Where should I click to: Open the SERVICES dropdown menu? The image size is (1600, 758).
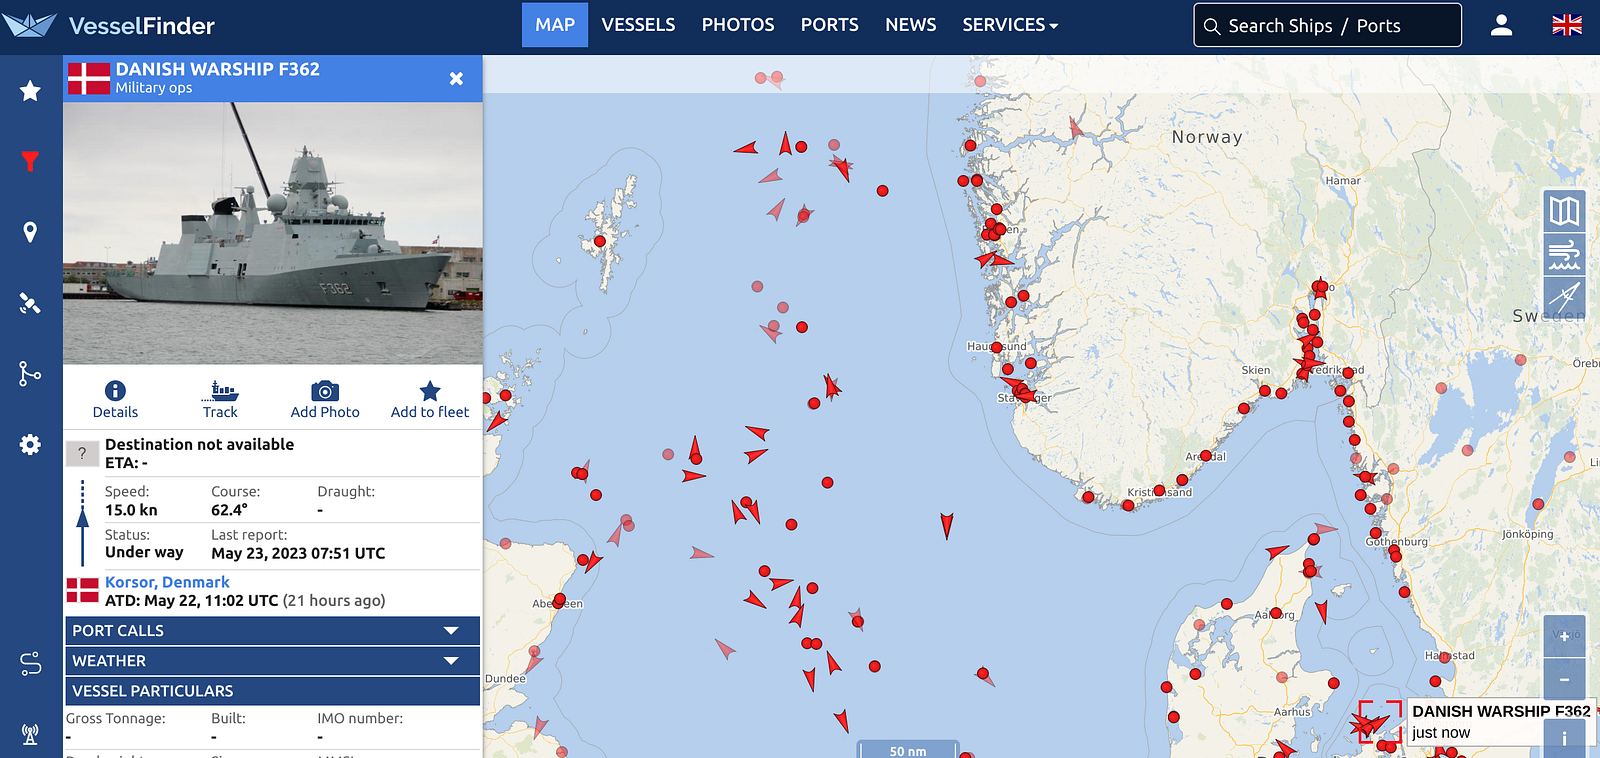[1010, 25]
